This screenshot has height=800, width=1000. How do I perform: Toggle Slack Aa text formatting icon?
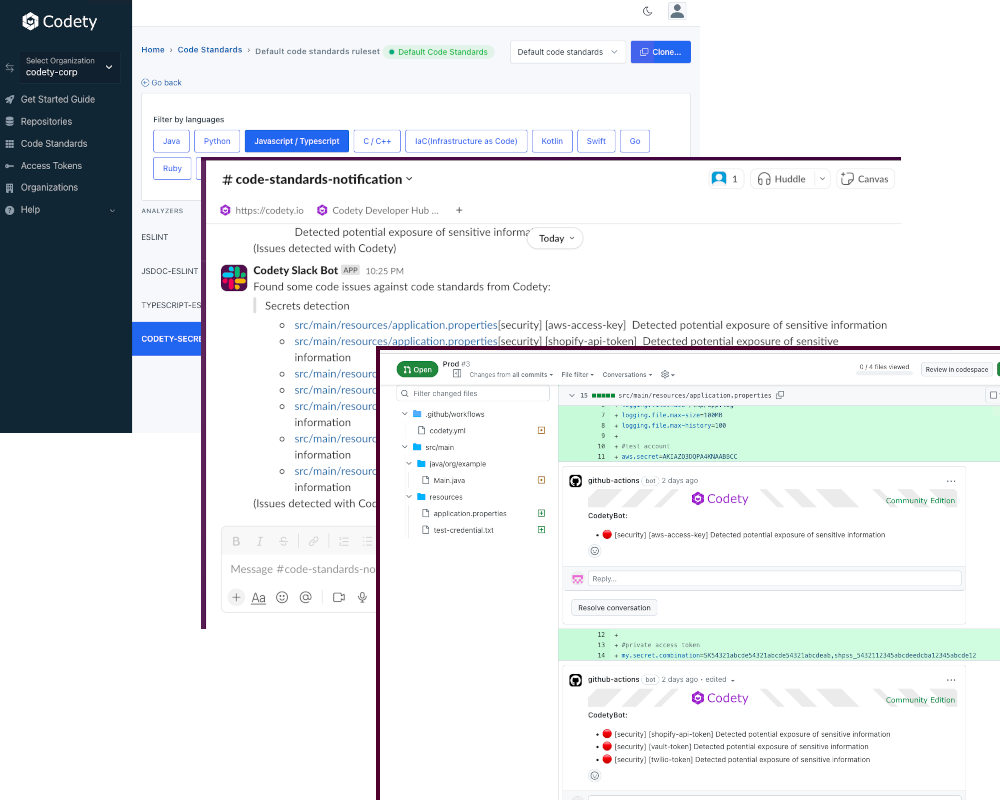tap(258, 598)
